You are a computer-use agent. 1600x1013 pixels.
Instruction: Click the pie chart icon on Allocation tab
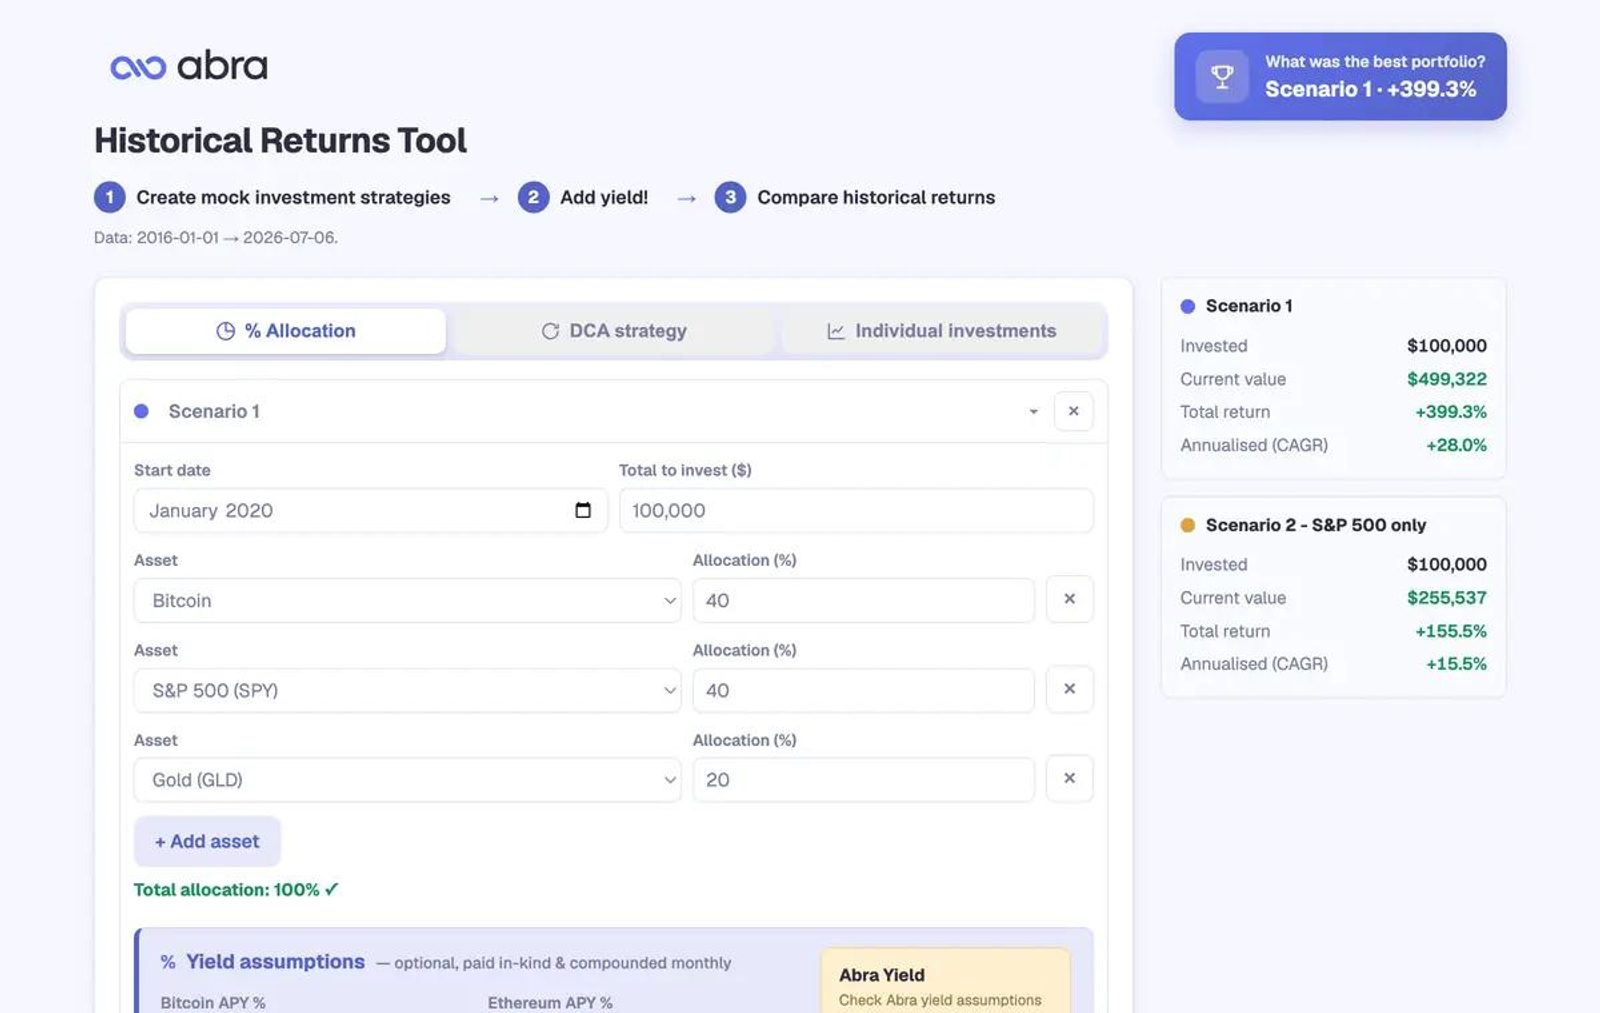pyautogui.click(x=226, y=331)
